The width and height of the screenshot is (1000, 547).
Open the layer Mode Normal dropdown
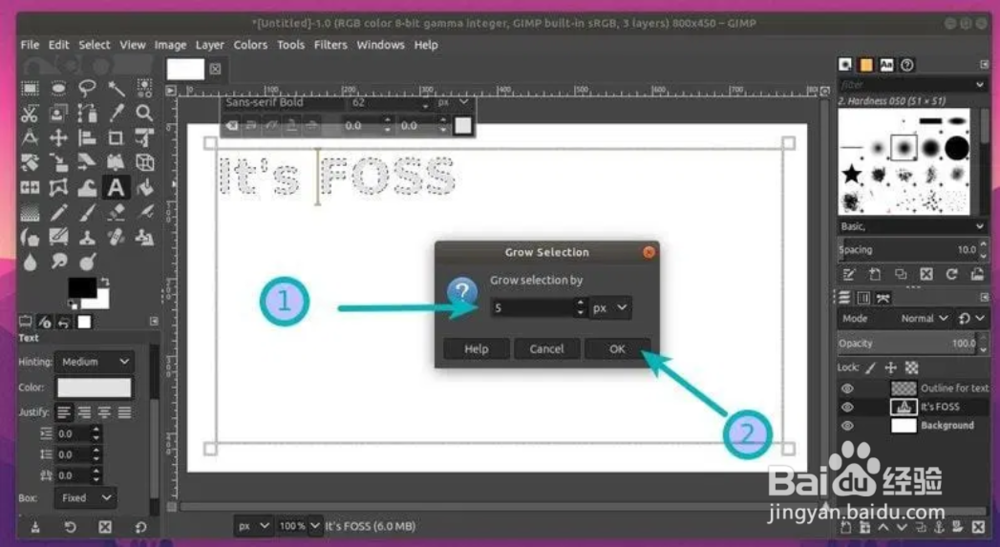[x=925, y=318]
